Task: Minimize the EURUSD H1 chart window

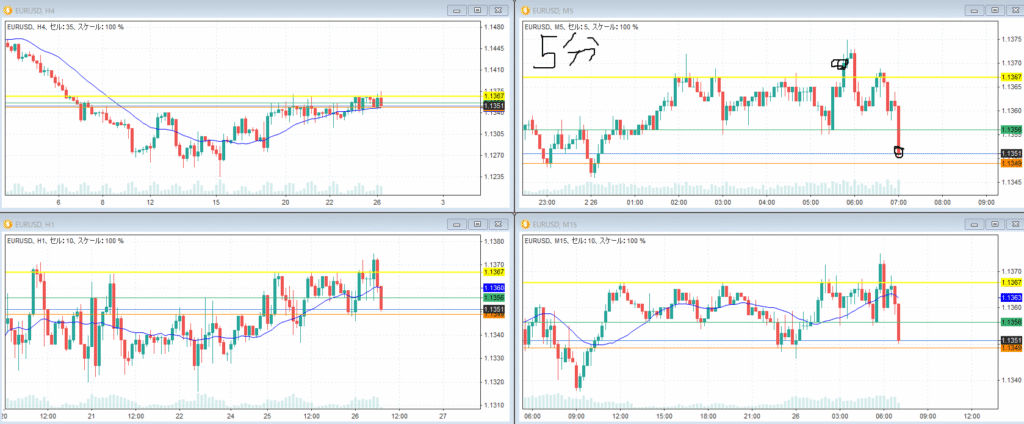Action: pos(458,224)
